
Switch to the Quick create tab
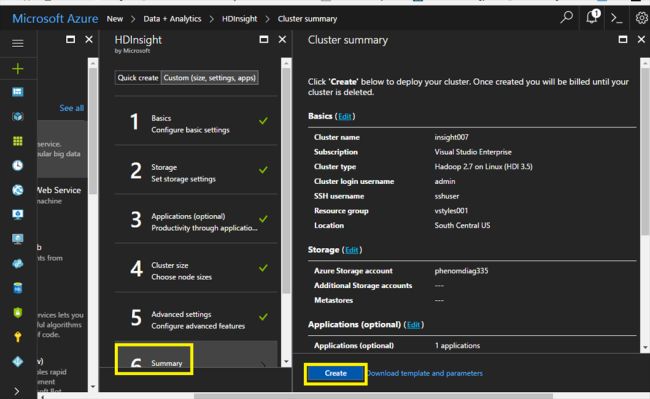tap(138, 78)
